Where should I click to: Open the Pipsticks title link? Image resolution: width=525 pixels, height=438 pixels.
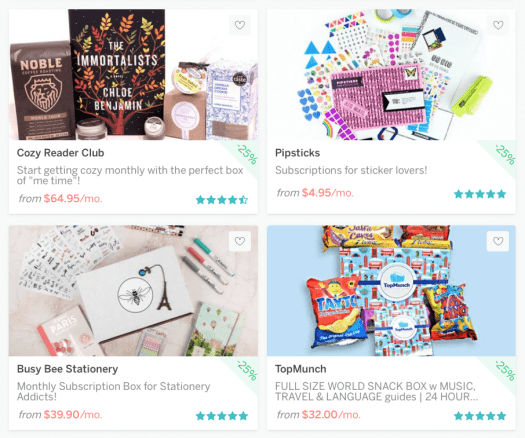pos(297,153)
